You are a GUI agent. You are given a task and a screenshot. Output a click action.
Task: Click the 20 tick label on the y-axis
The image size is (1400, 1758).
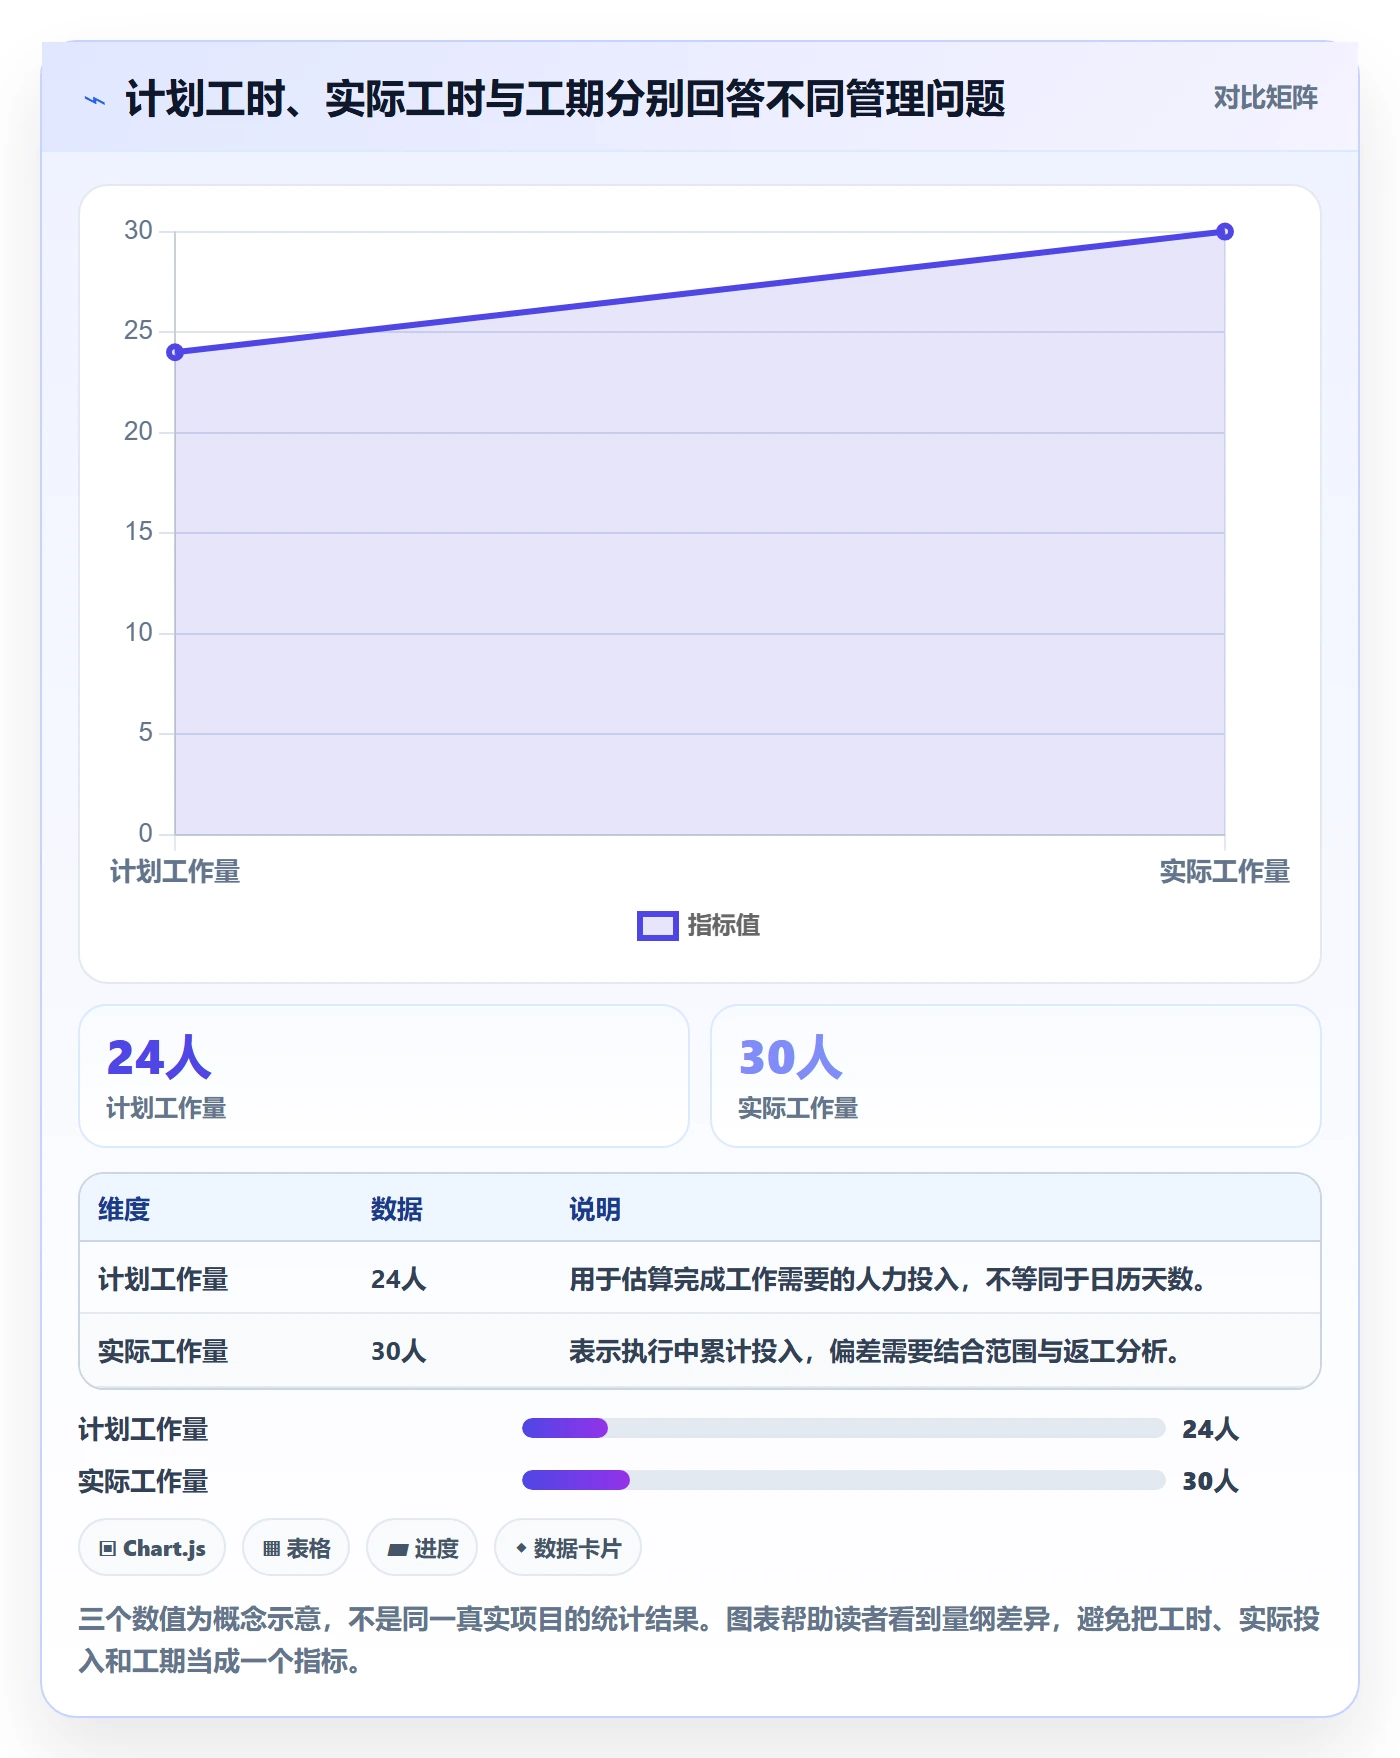pos(138,432)
